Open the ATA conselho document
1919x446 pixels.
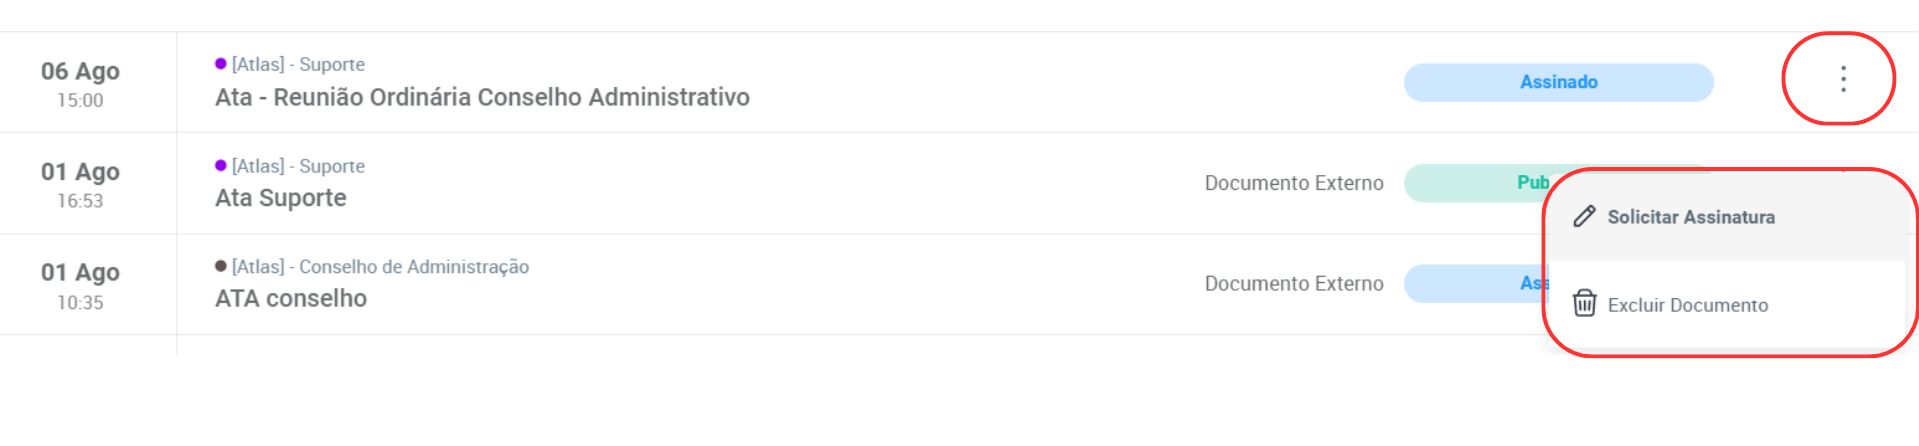click(x=291, y=298)
